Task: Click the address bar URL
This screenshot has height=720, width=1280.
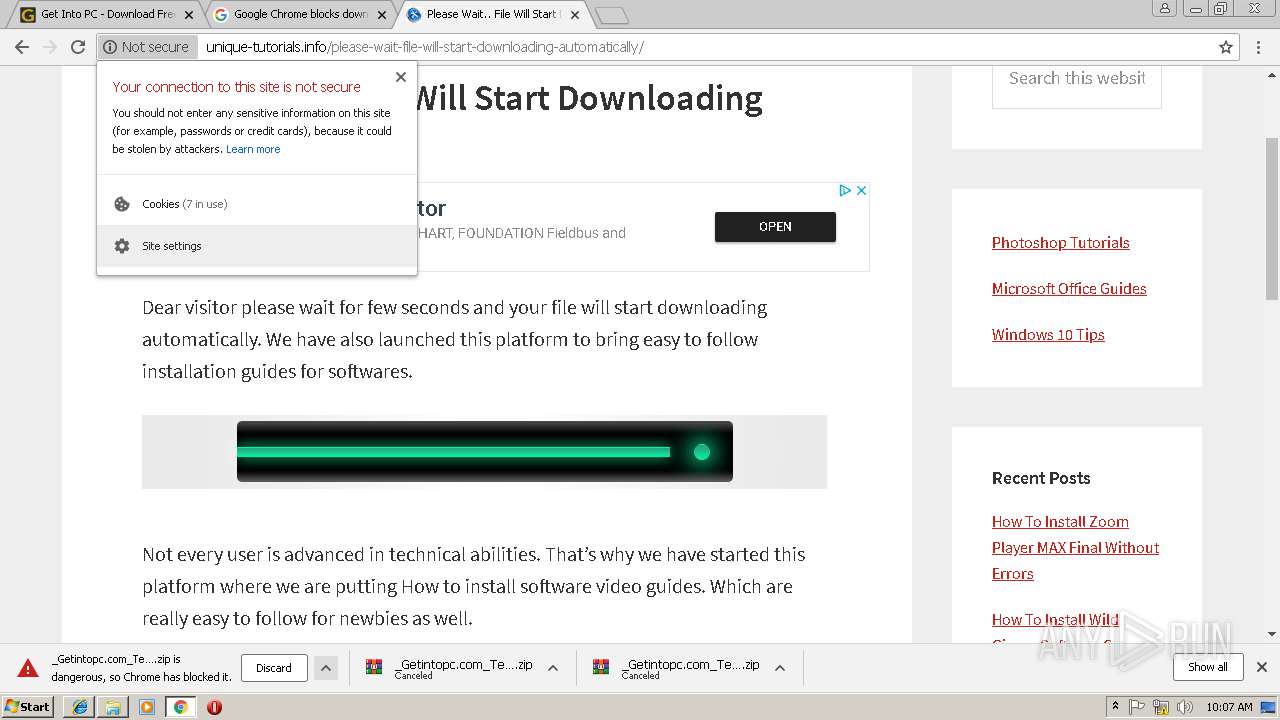Action: 425,47
